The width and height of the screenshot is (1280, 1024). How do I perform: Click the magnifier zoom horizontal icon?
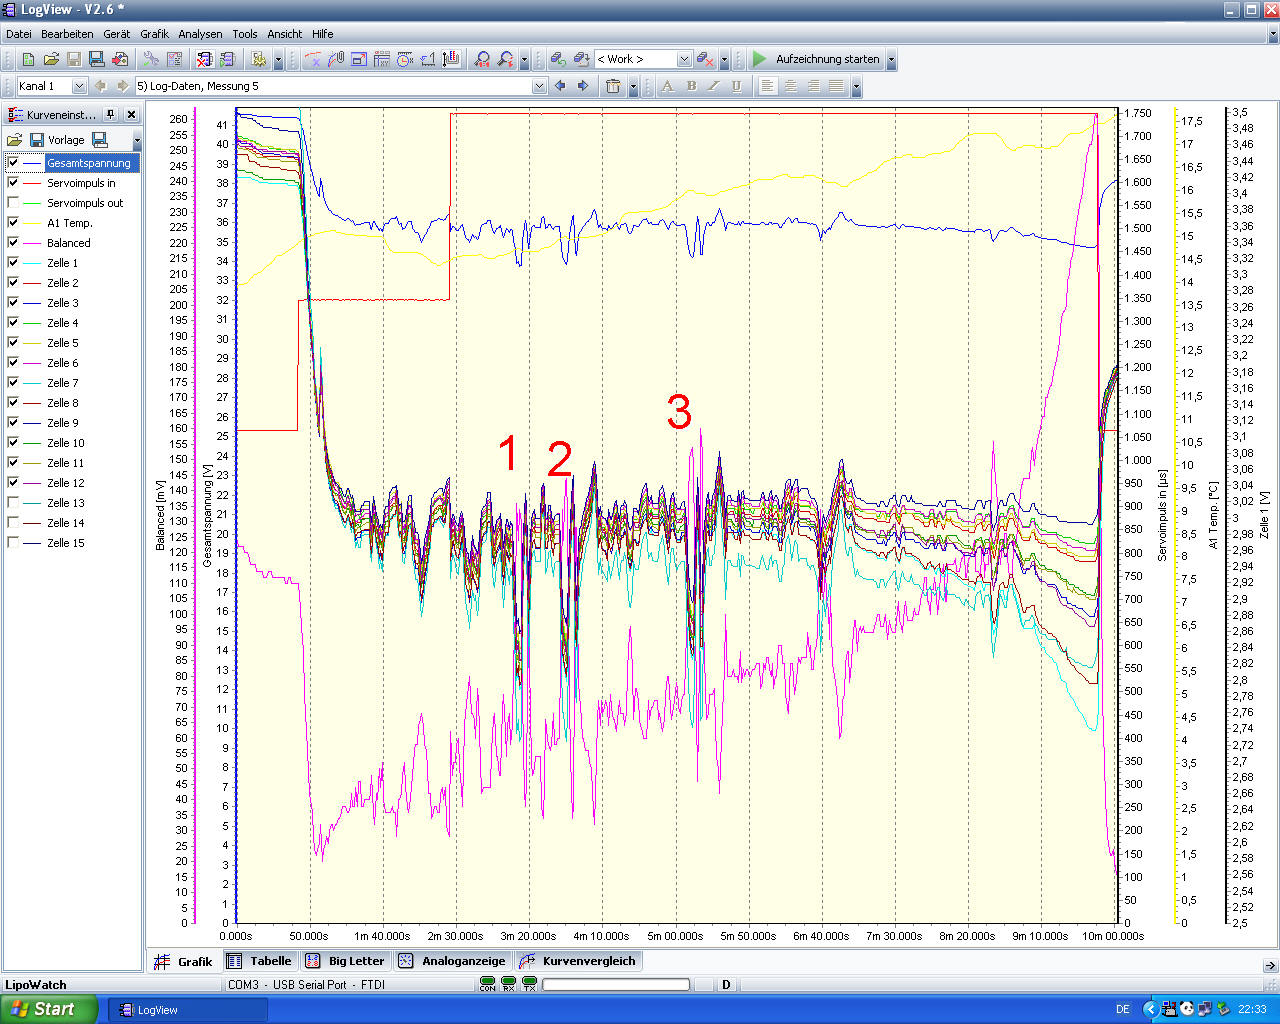coord(482,59)
